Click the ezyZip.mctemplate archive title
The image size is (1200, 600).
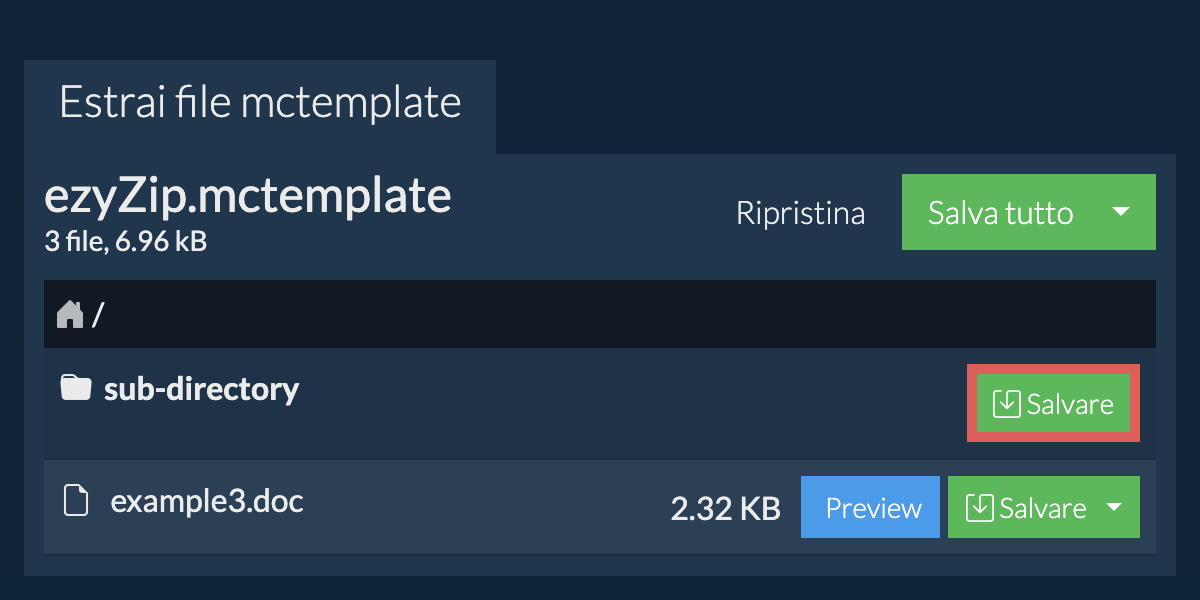[x=248, y=197]
